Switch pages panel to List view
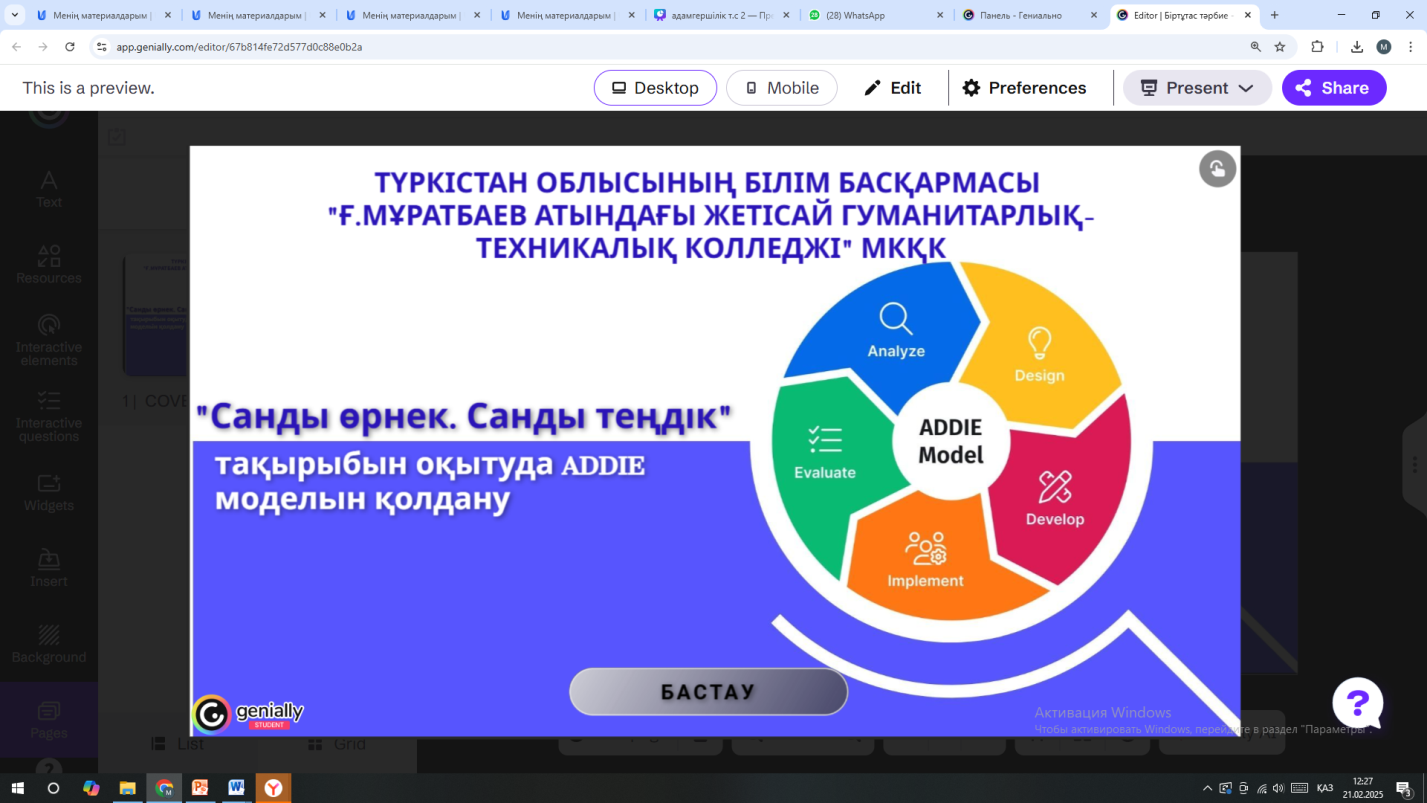This screenshot has height=803, width=1427. point(178,744)
